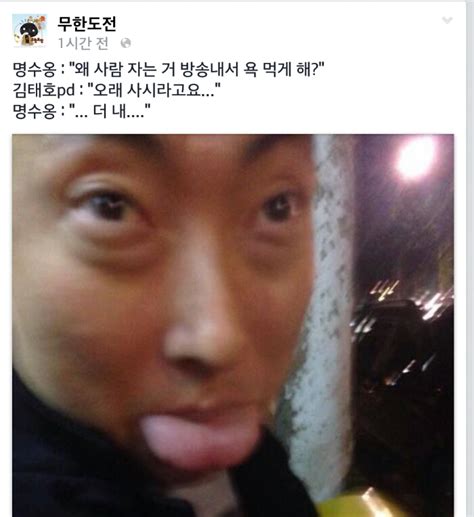Open dropdown arrow in post header corner

[447, 21]
